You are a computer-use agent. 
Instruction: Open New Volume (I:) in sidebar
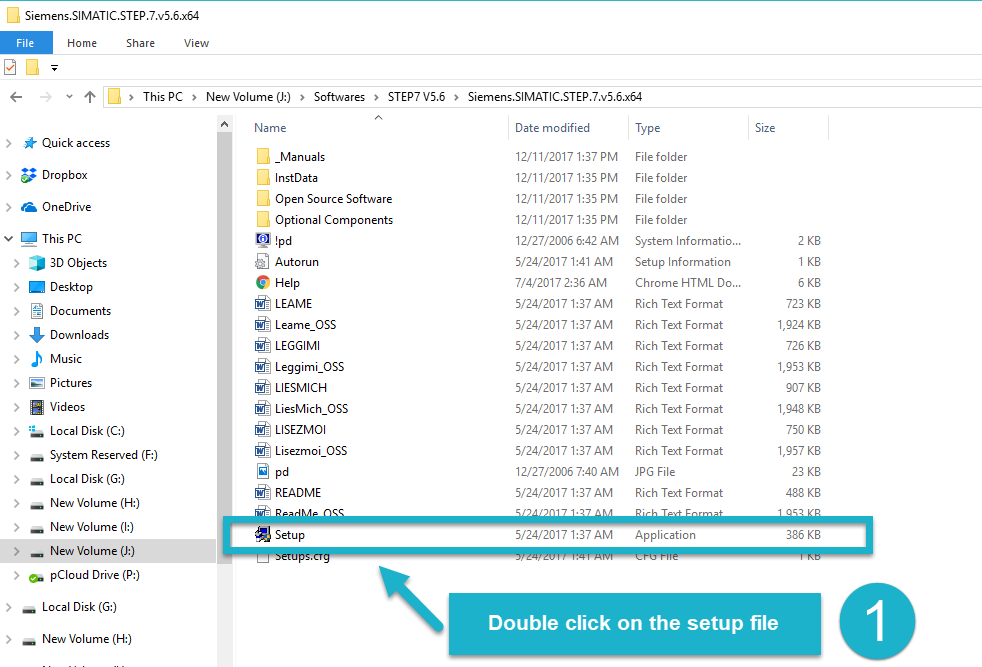pyautogui.click(x=91, y=527)
